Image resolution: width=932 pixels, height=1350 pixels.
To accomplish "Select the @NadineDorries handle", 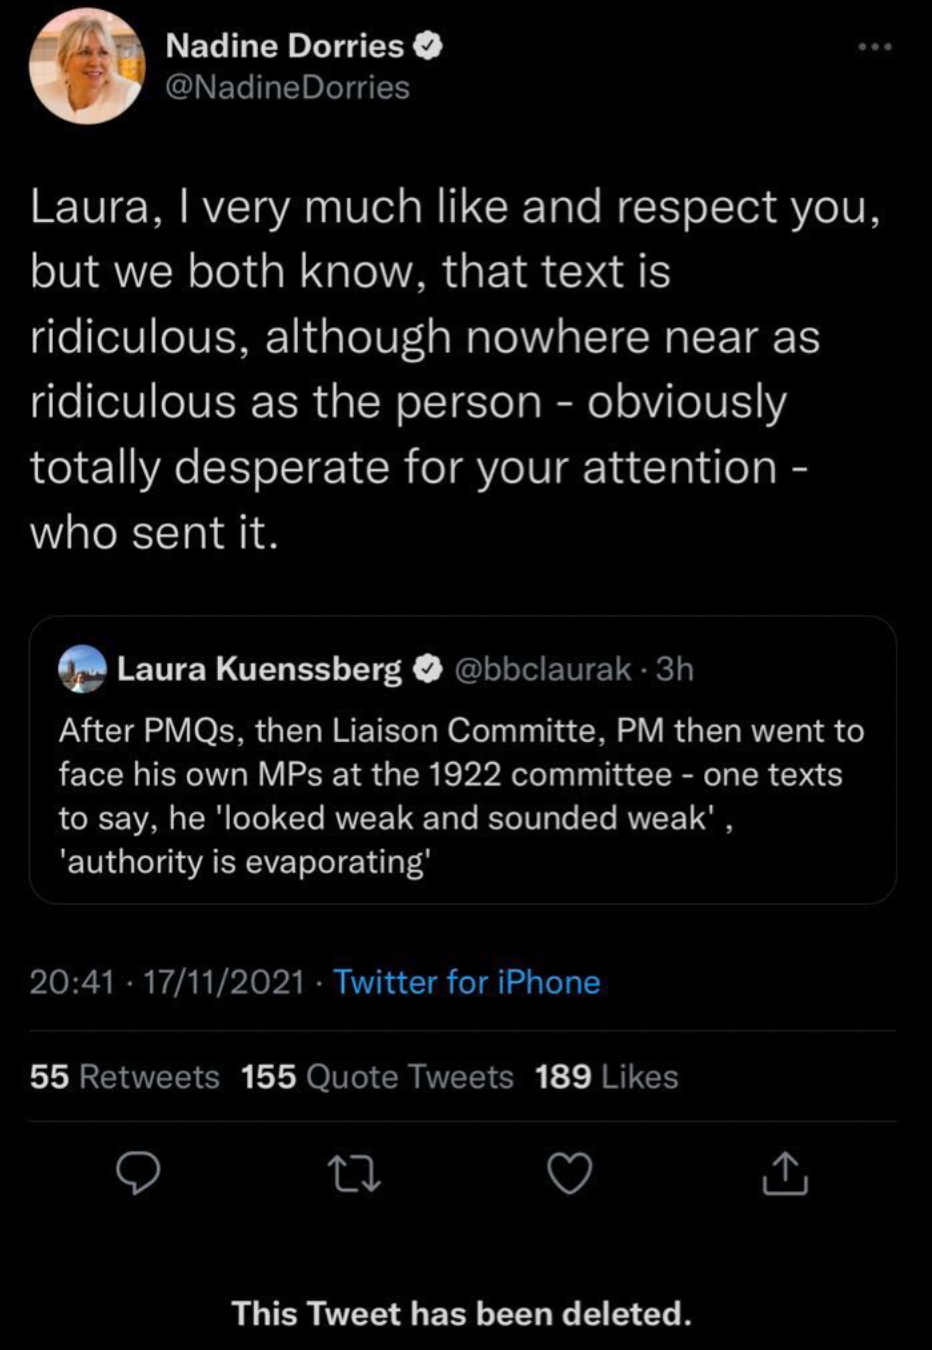I will coord(288,88).
